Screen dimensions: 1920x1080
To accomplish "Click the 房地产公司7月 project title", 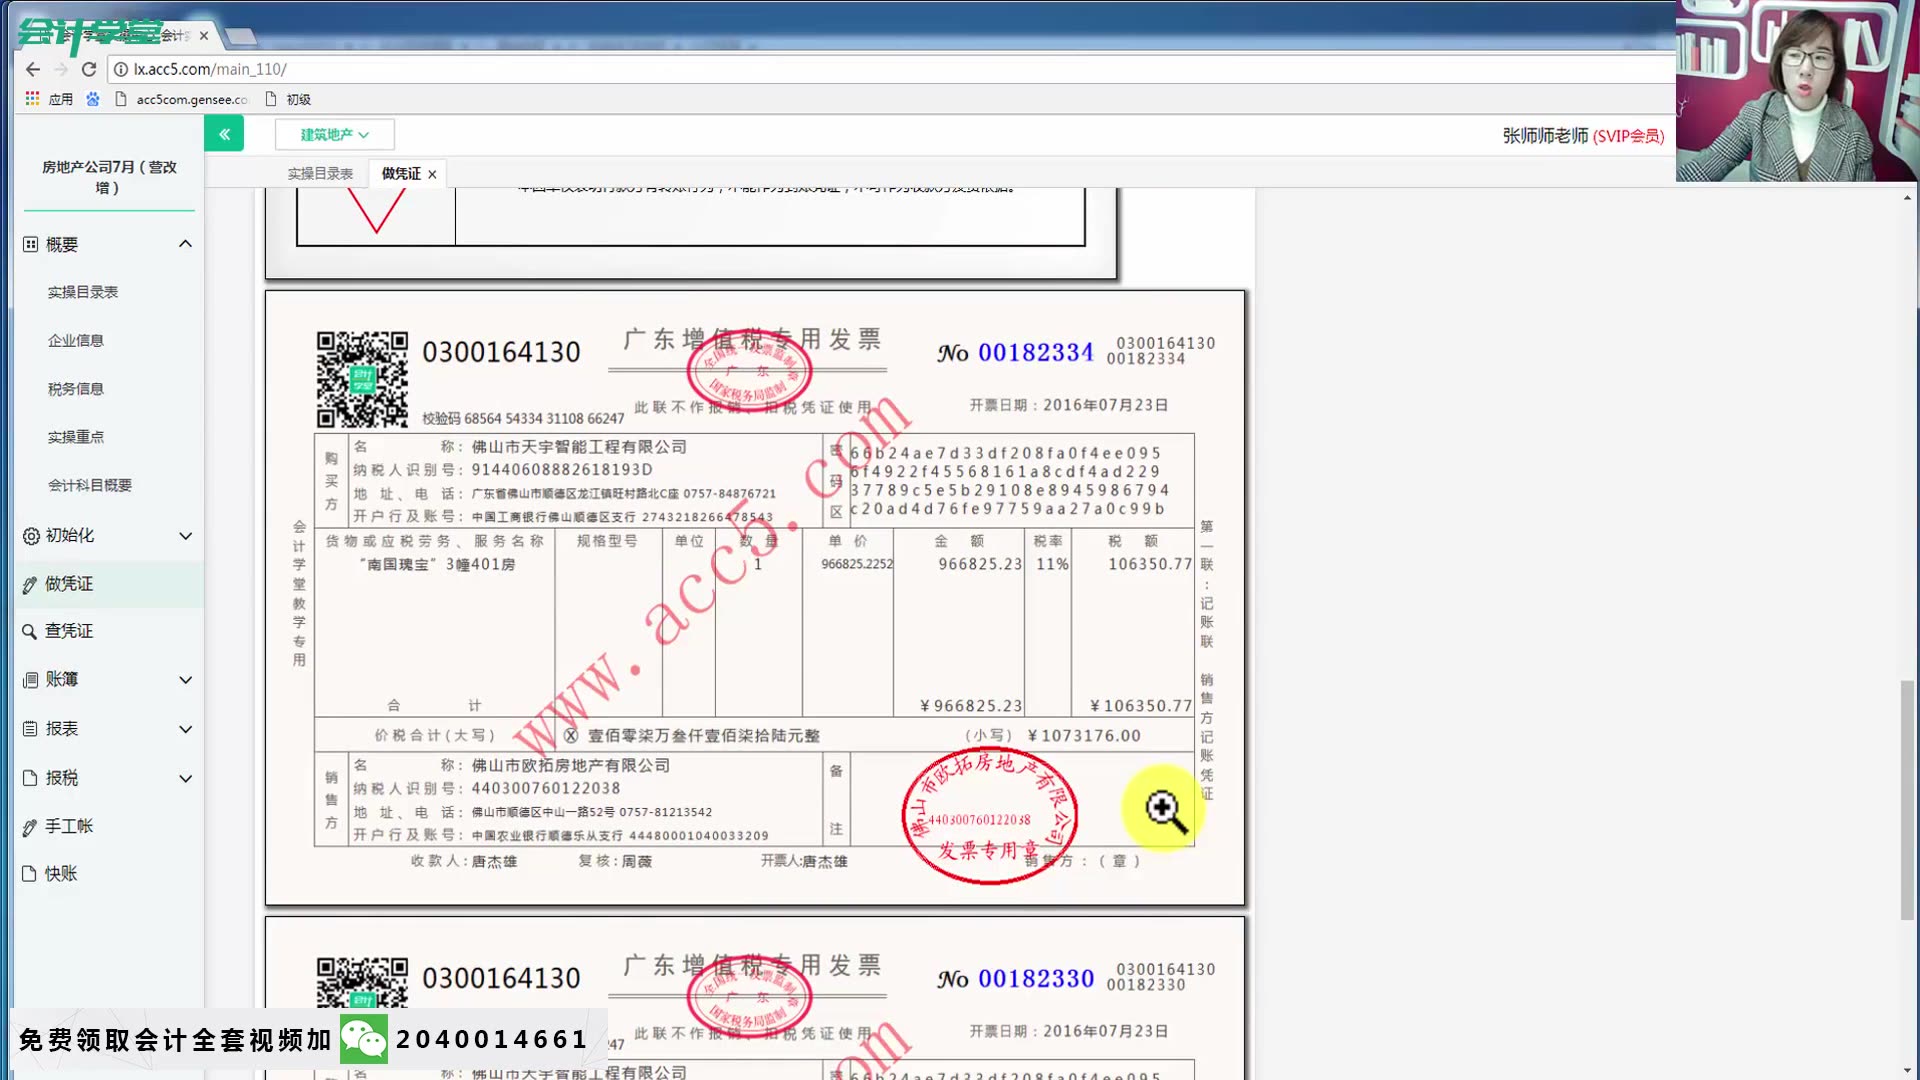I will tap(109, 177).
